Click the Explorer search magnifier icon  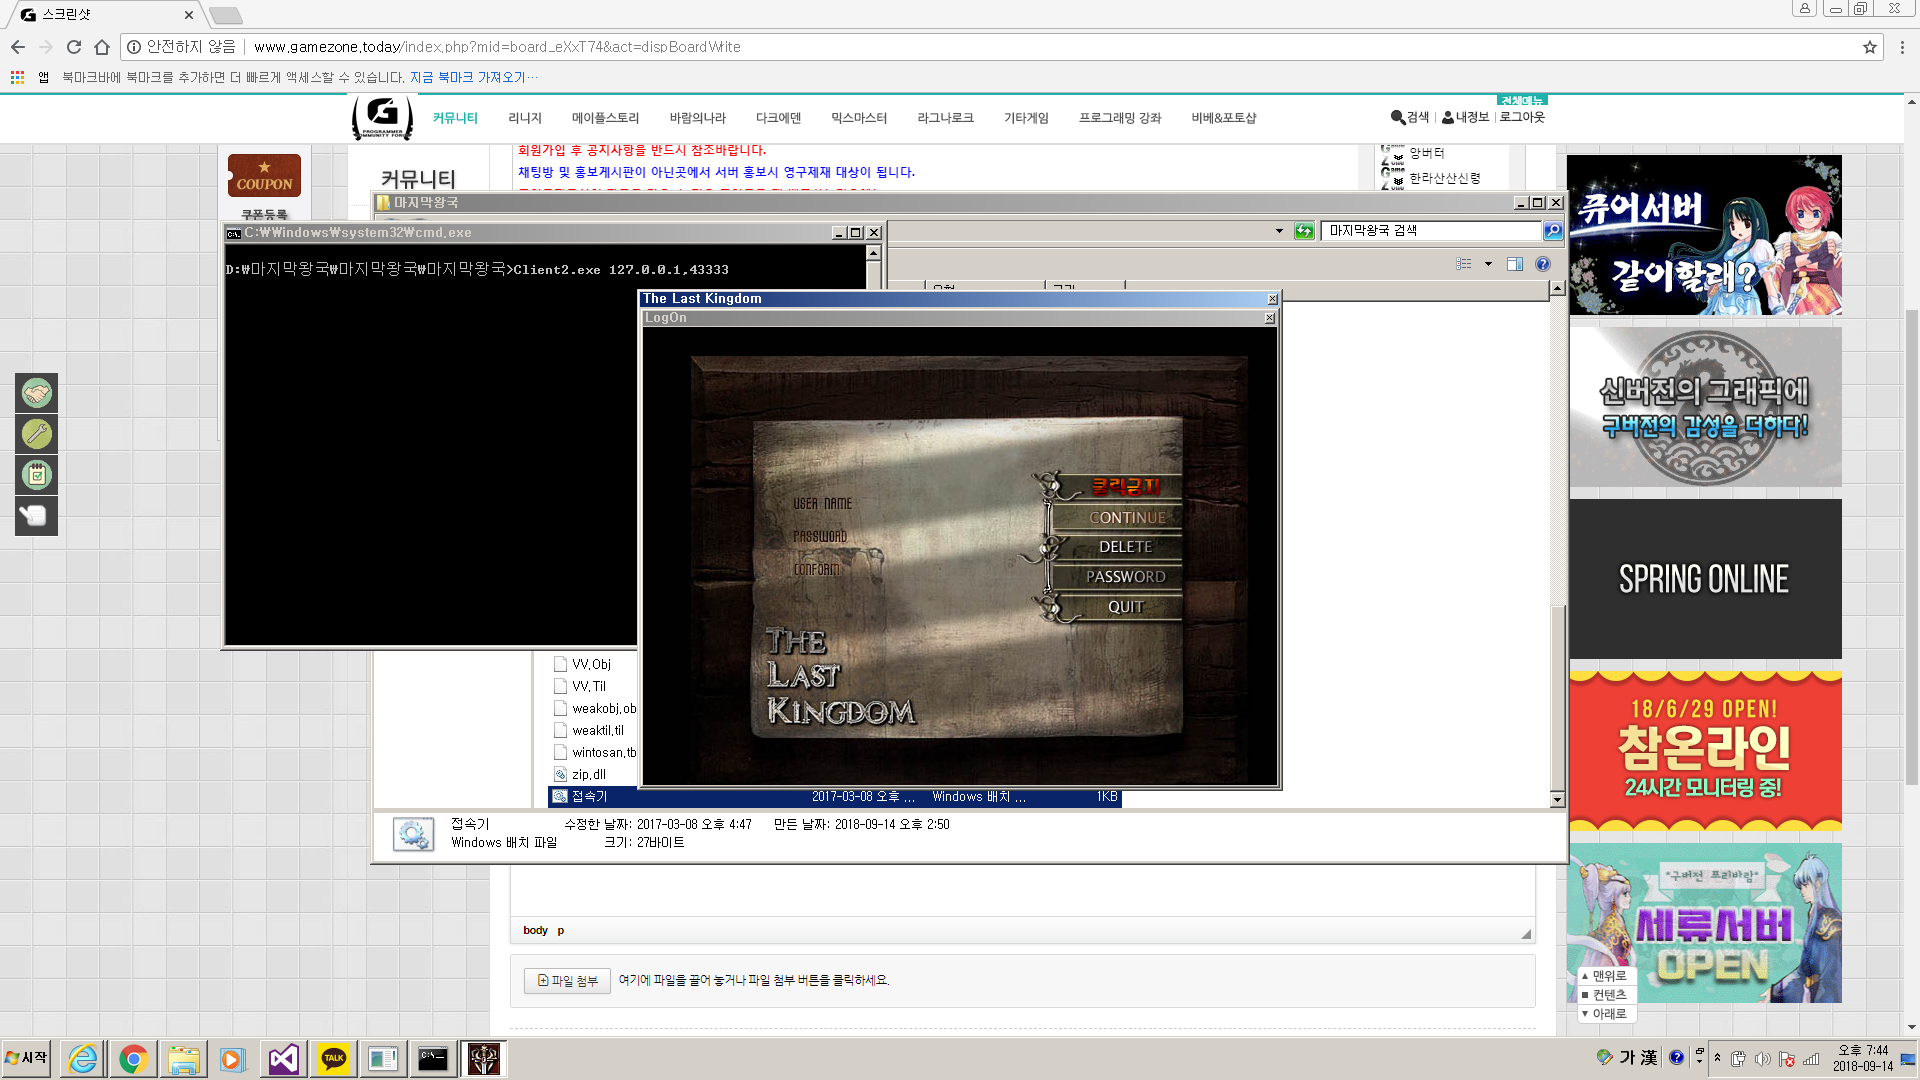[x=1552, y=231]
